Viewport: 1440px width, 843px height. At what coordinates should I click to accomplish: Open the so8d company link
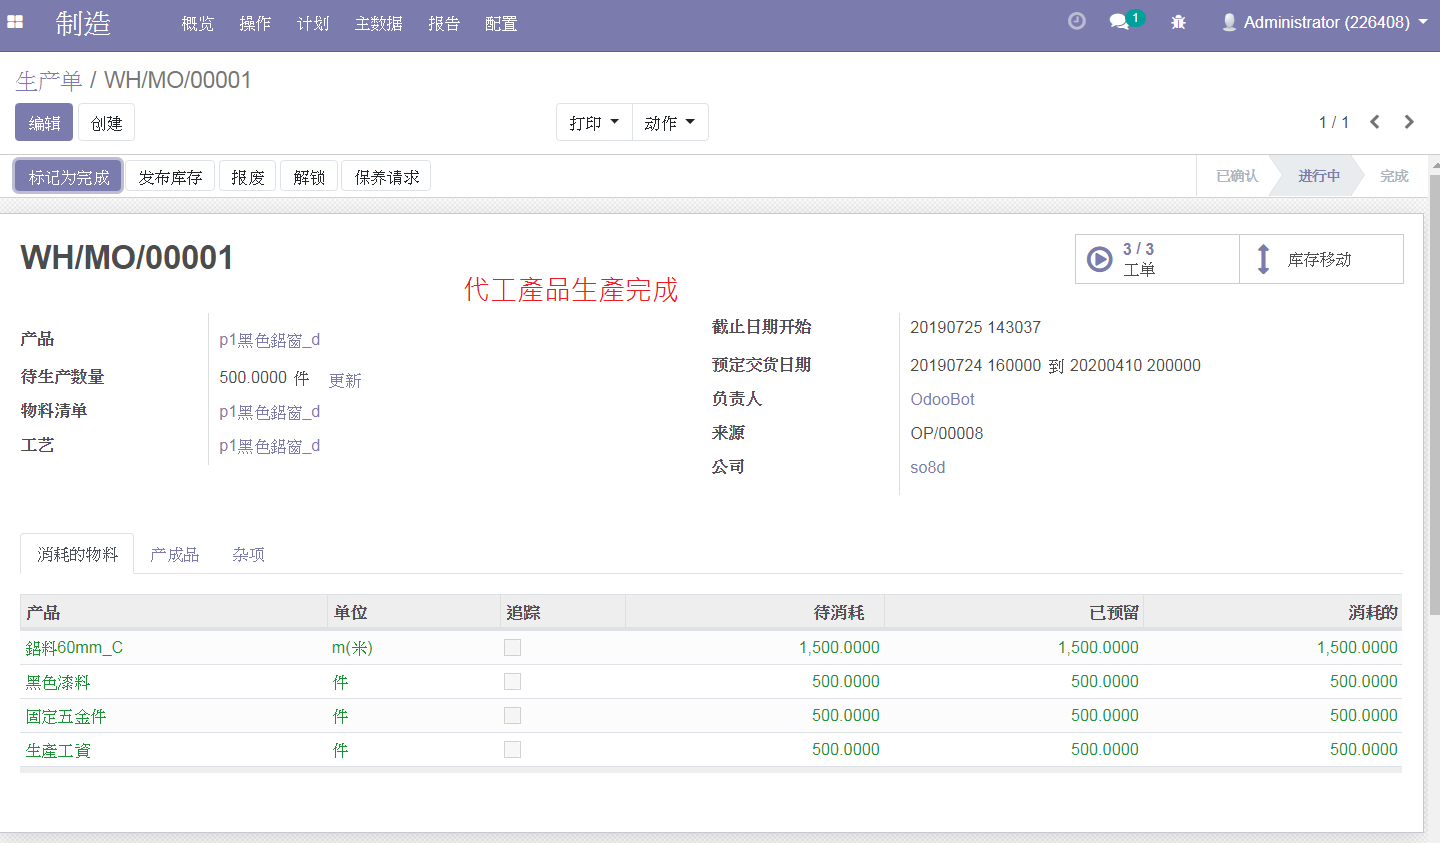coord(927,467)
